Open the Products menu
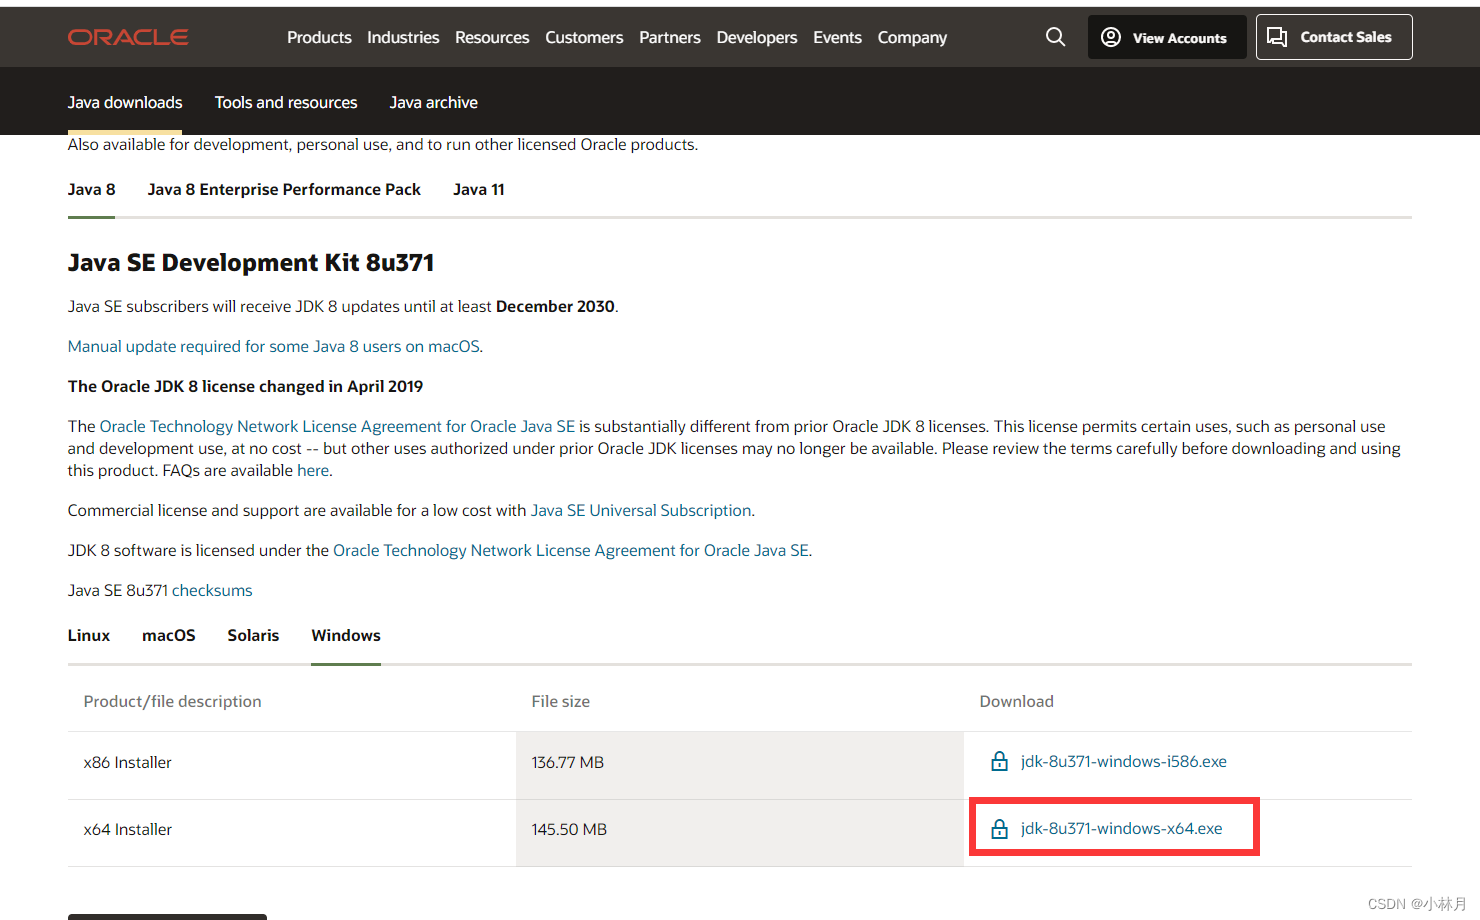This screenshot has width=1480, height=920. click(x=319, y=37)
